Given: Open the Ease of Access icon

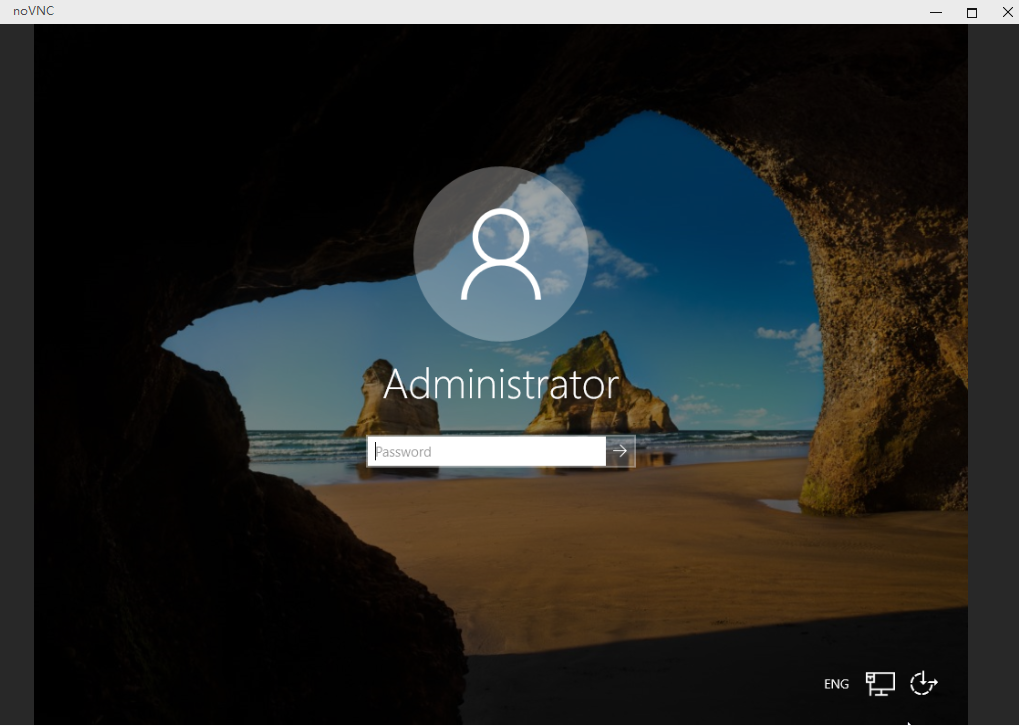Looking at the screenshot, I should pyautogui.click(x=923, y=684).
